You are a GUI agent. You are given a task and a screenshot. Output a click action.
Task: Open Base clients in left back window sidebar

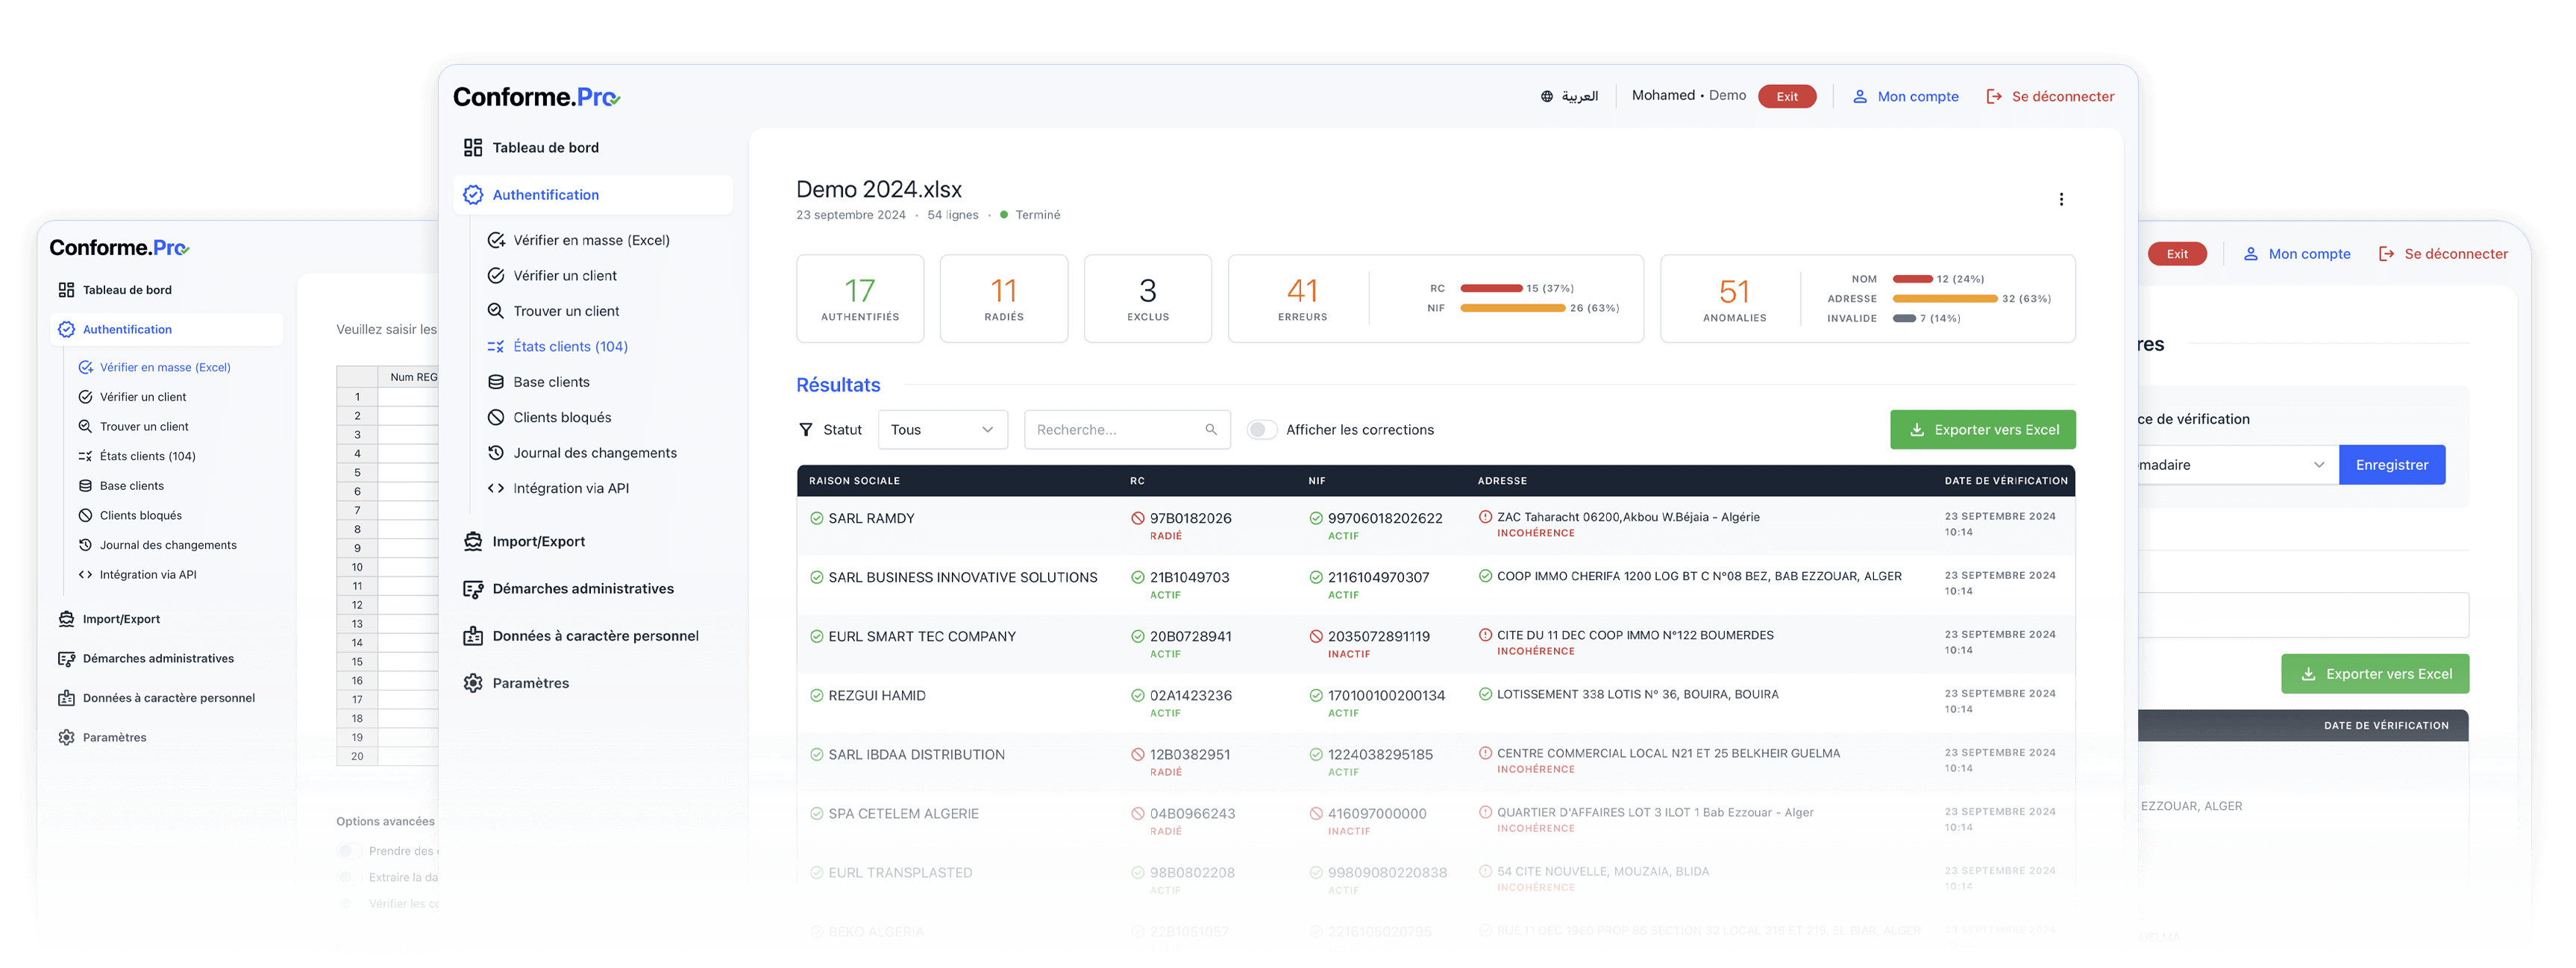coord(131,486)
